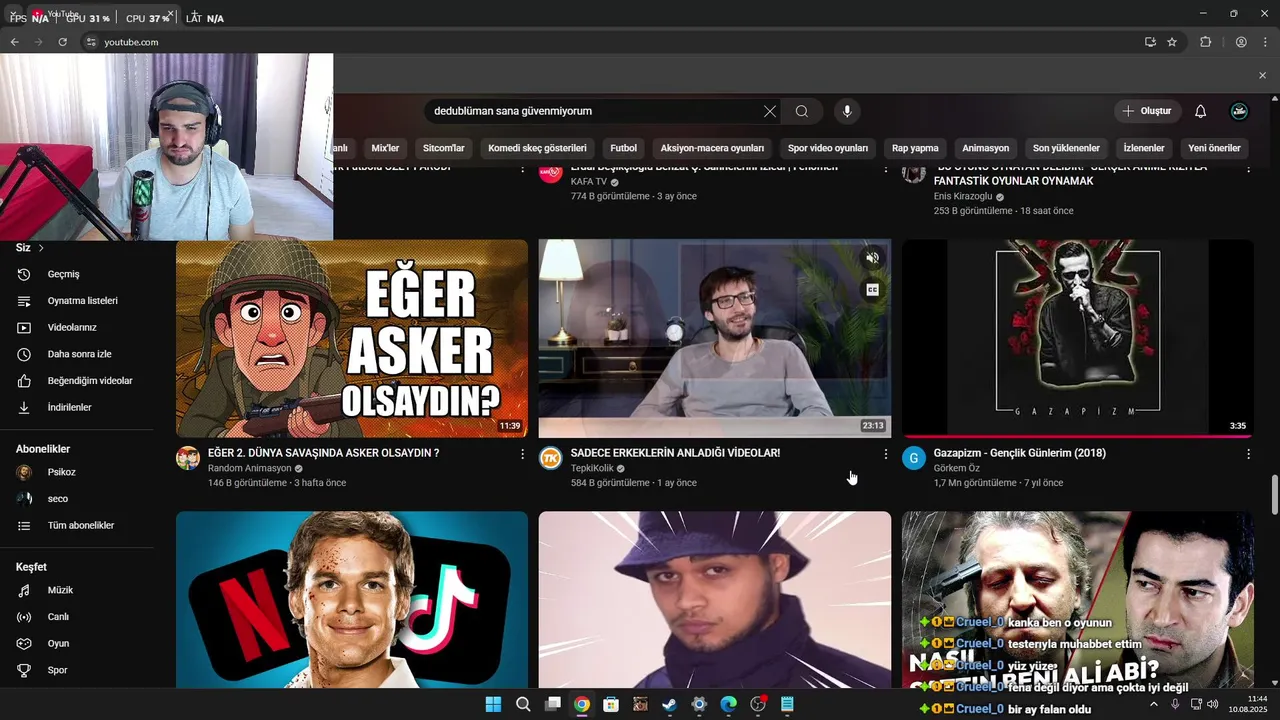Click the Random Animasyon channel name
Image resolution: width=1280 pixels, height=720 pixels.
coord(249,468)
